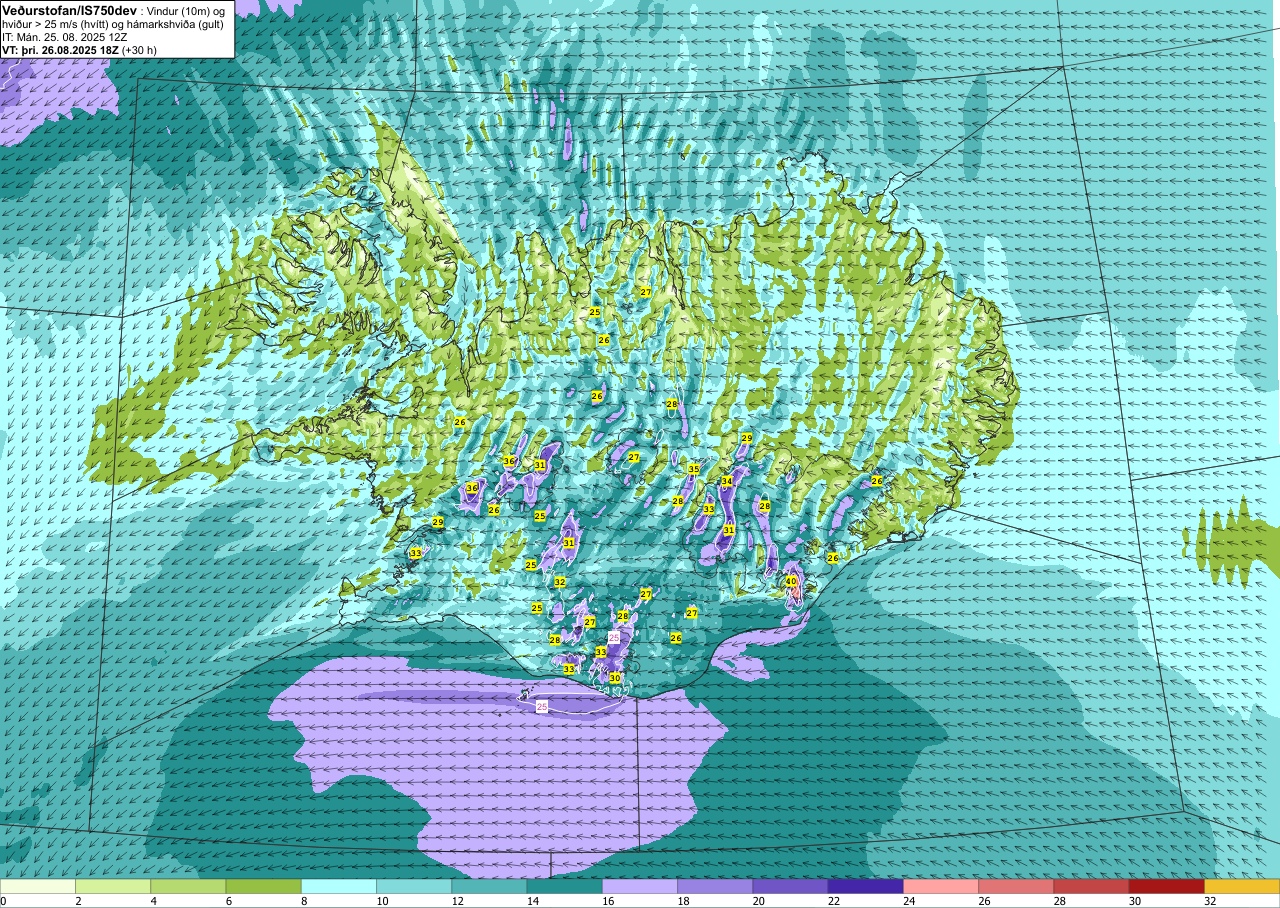Viewport: 1280px width, 908px height.
Task: Click the Veðurstofan/IS750dev title text
Action: pyautogui.click(x=69, y=10)
